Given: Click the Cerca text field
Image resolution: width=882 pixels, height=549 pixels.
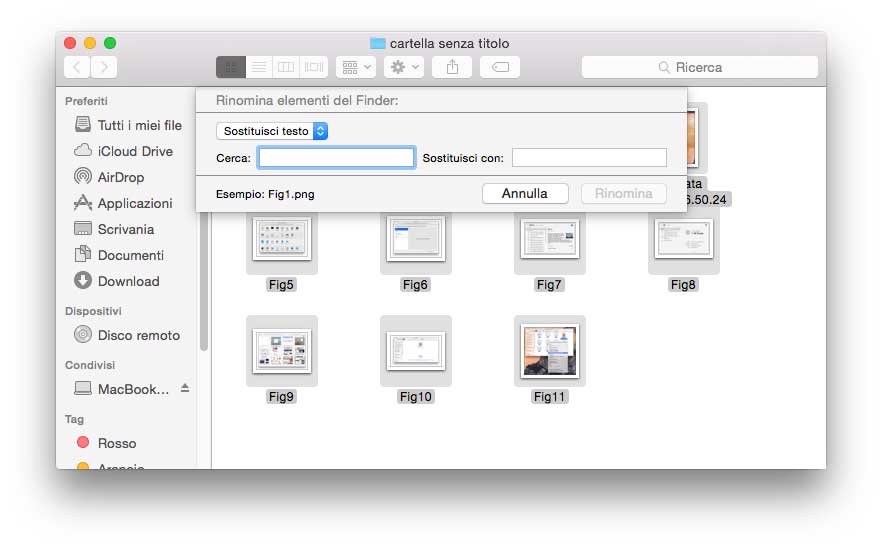Looking at the screenshot, I should 336,158.
